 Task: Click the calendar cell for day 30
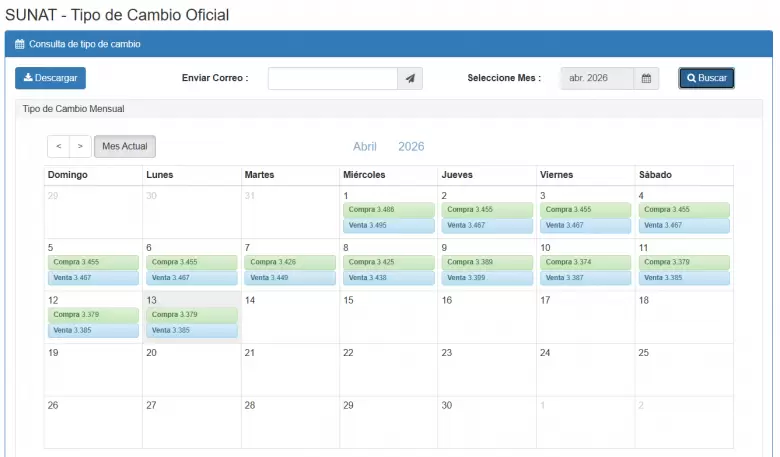486,422
